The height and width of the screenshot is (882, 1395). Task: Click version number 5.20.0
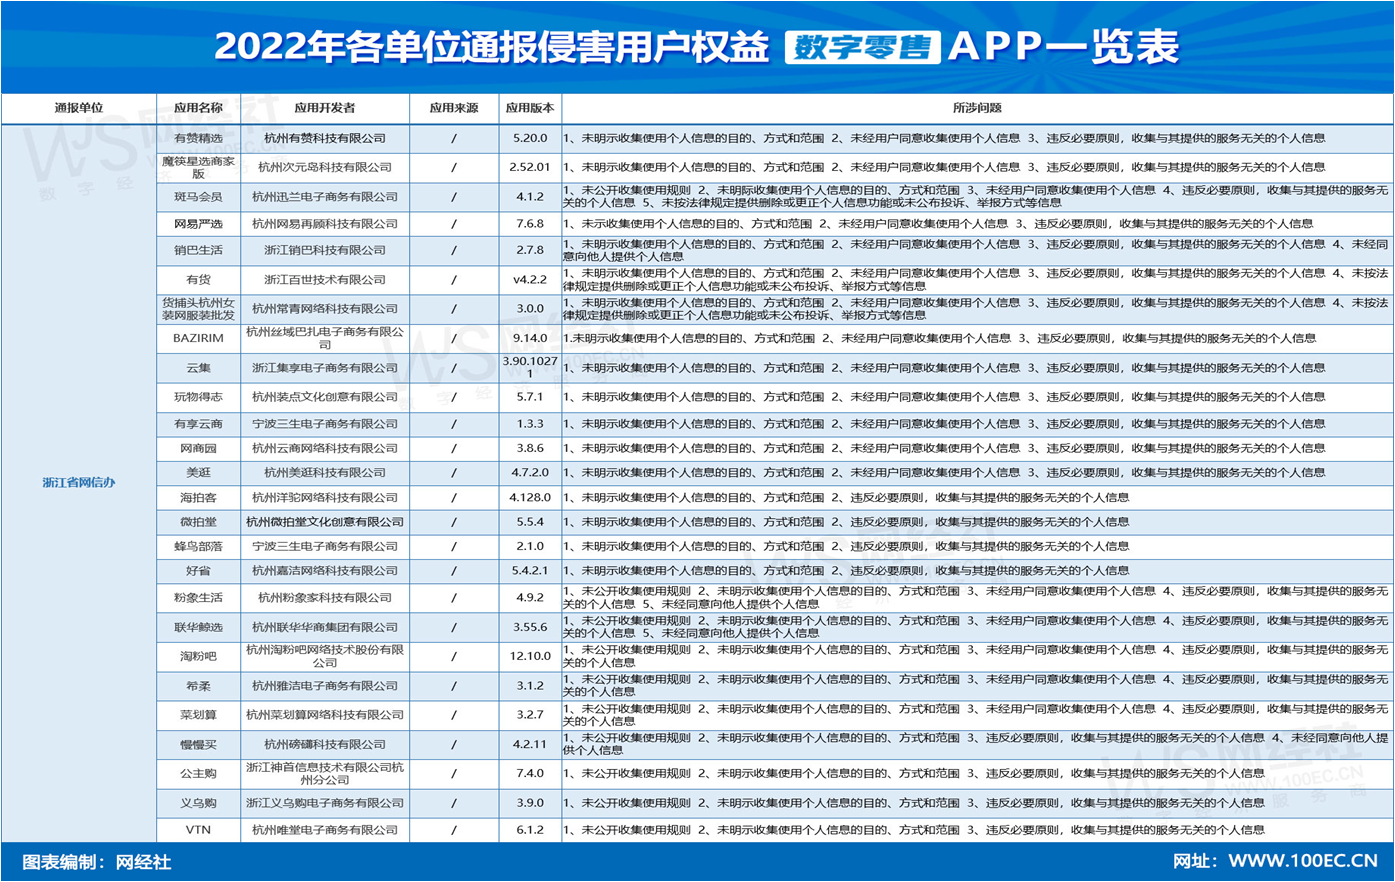(x=530, y=138)
